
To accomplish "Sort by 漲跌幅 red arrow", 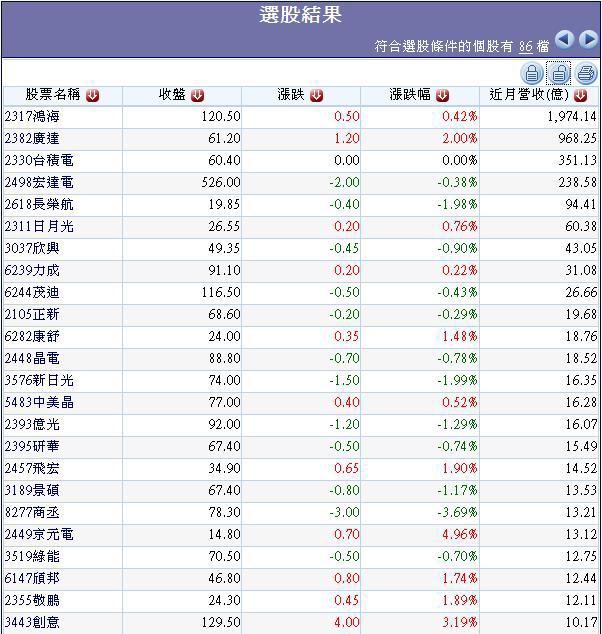I will pyautogui.click(x=443, y=95).
